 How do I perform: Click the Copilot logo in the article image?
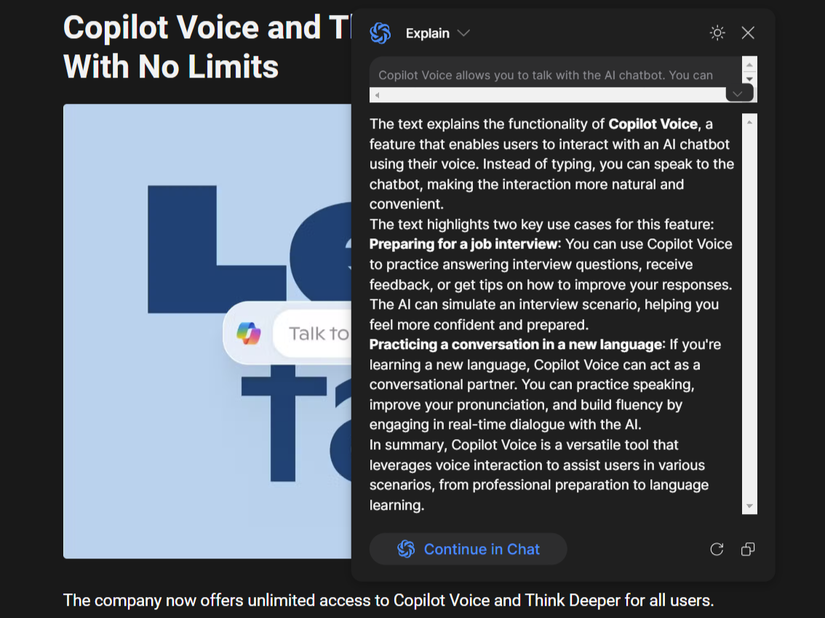[248, 333]
